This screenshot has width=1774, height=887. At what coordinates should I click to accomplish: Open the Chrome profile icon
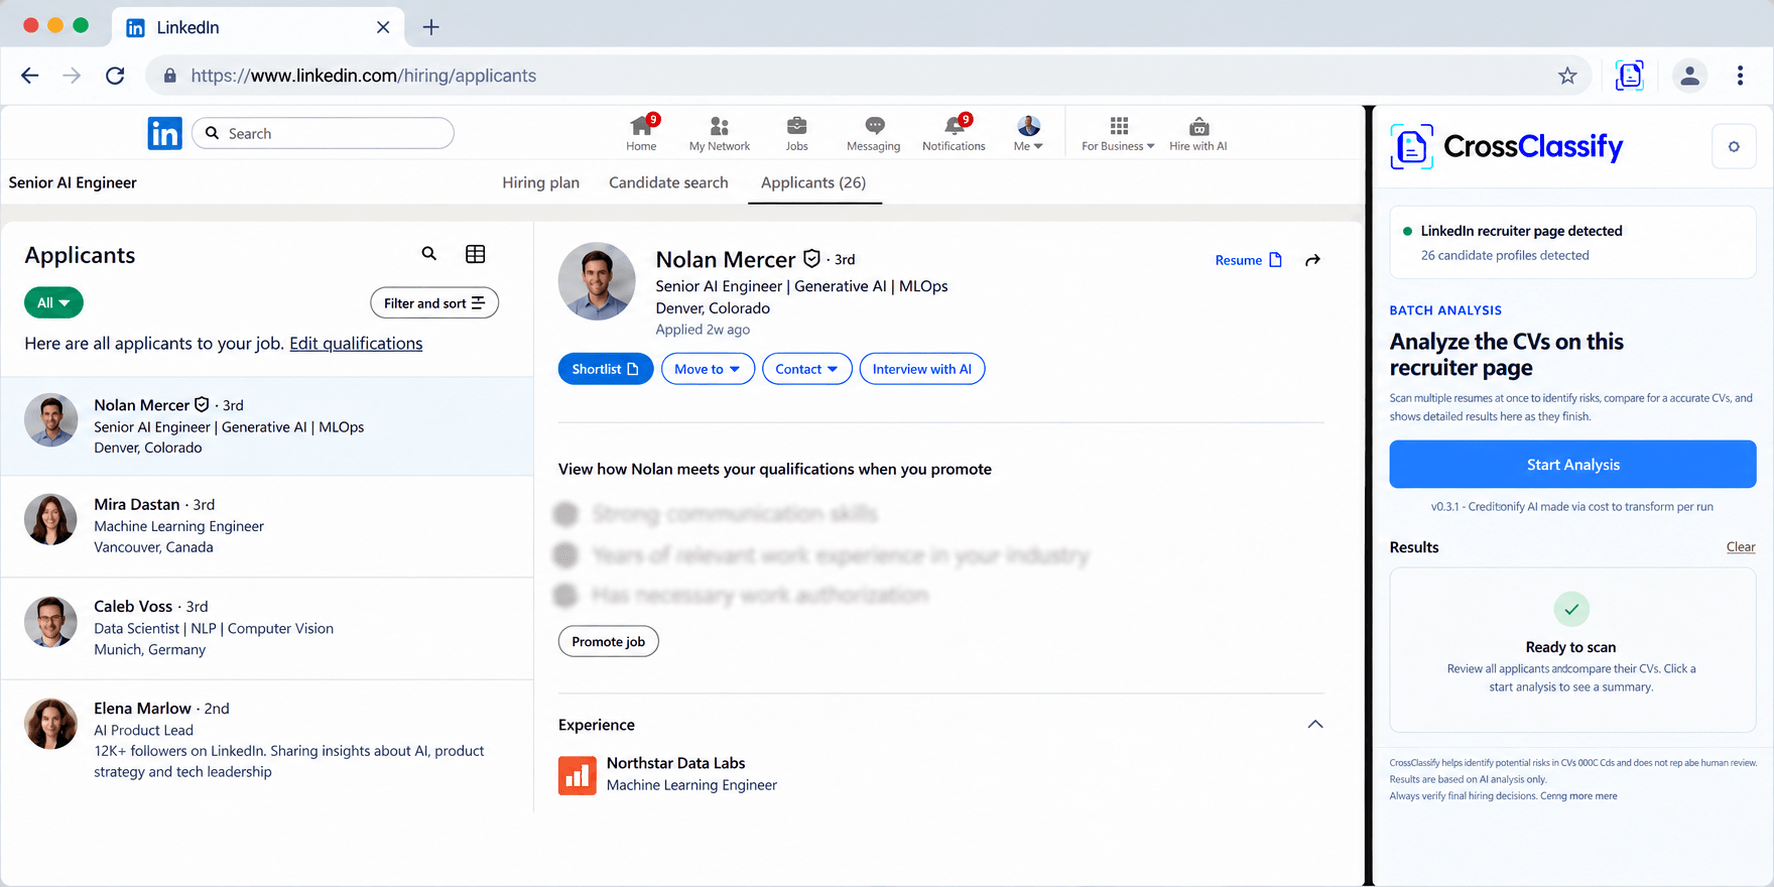[1690, 75]
